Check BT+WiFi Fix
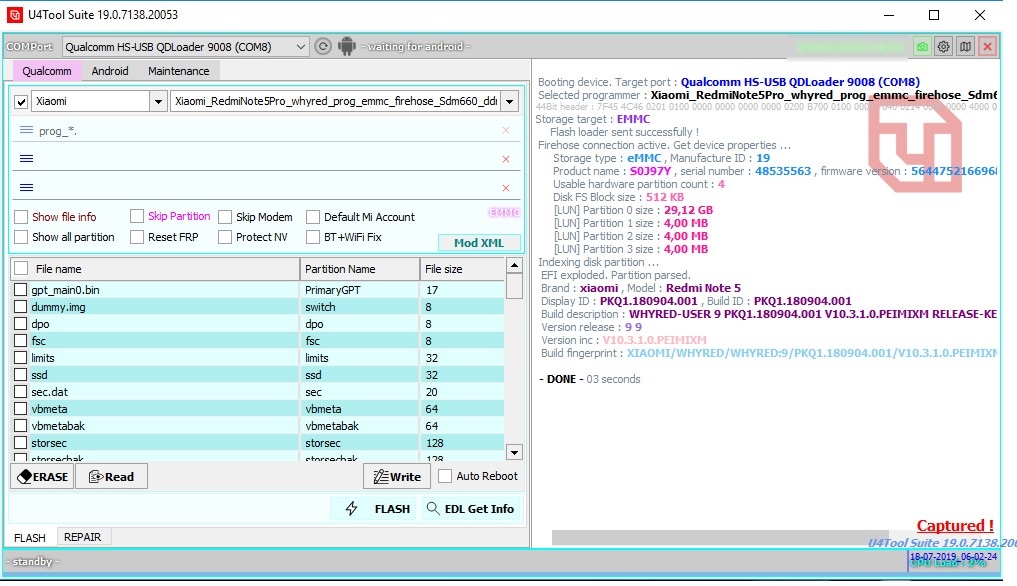Viewport: 1017px width, 586px height. pos(313,237)
